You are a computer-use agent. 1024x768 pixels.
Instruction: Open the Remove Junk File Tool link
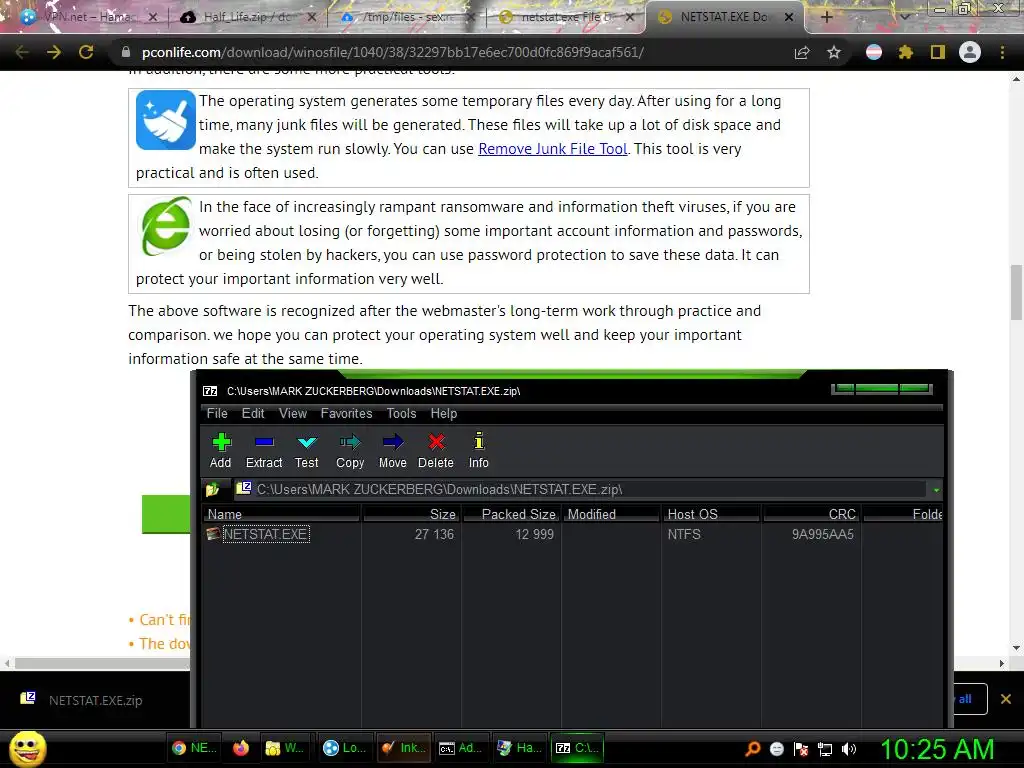point(552,149)
